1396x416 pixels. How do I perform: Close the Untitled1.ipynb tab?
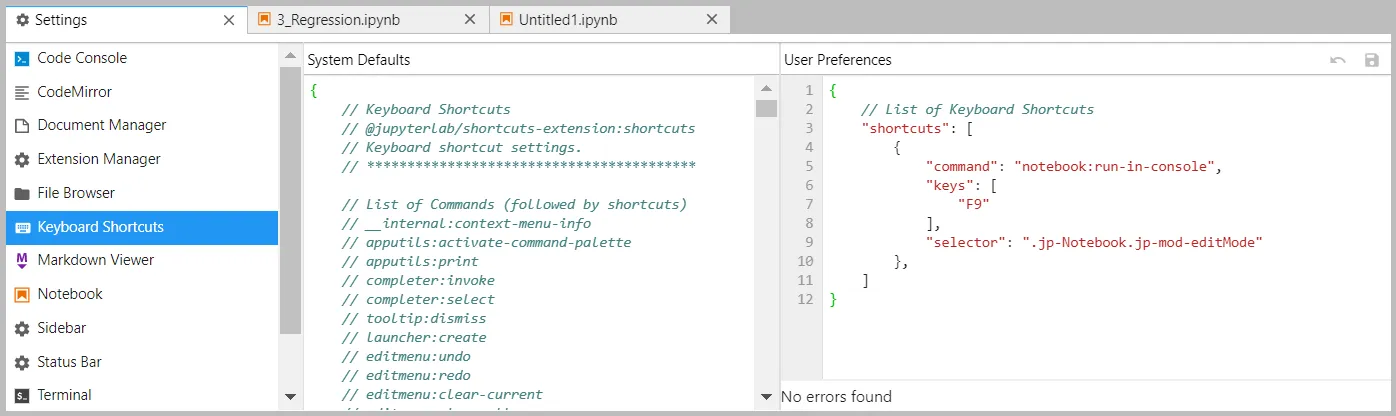[x=712, y=20]
